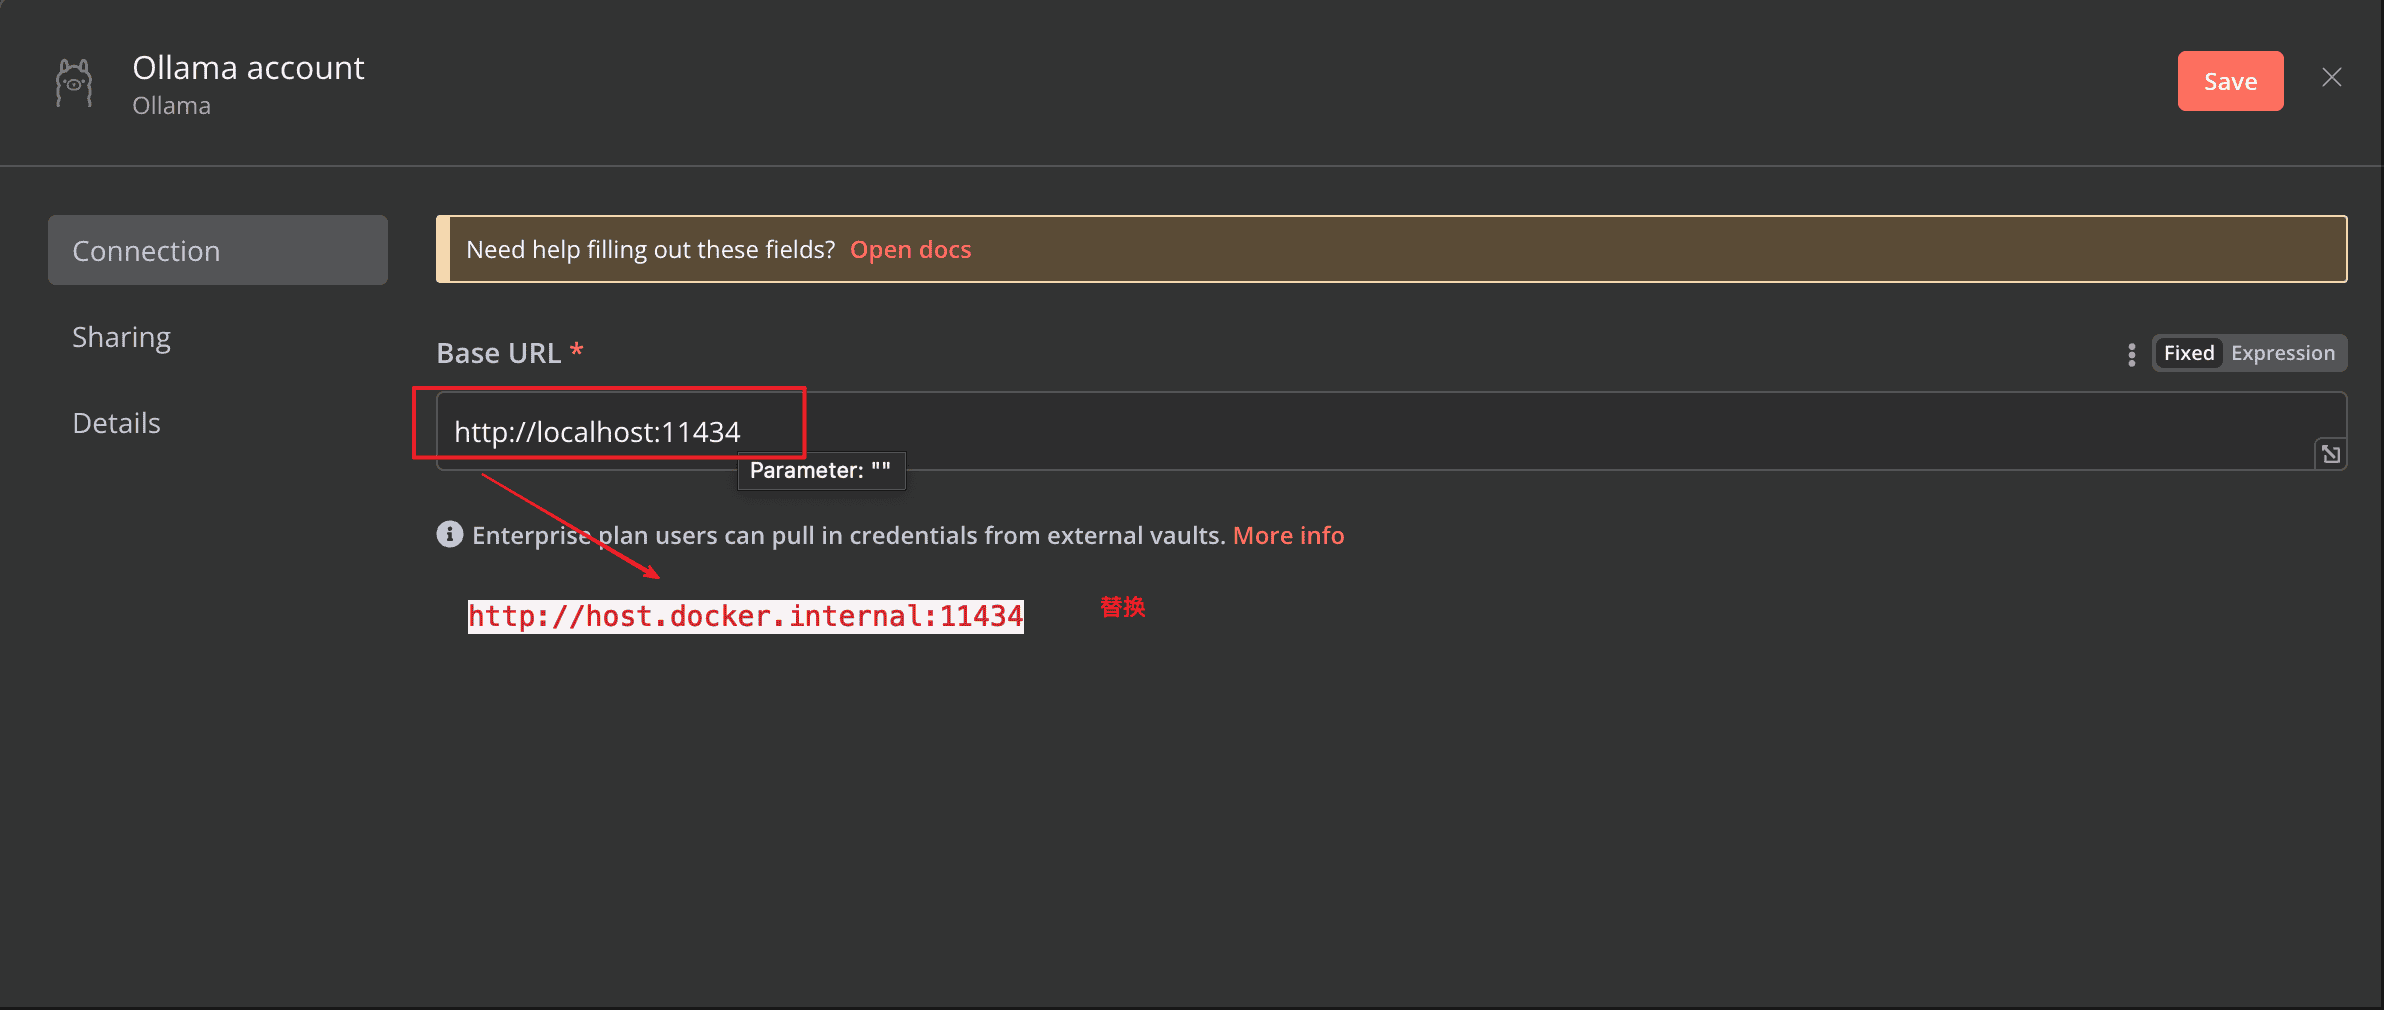
Task: Click the red required asterisk by Base URL
Action: [x=576, y=350]
